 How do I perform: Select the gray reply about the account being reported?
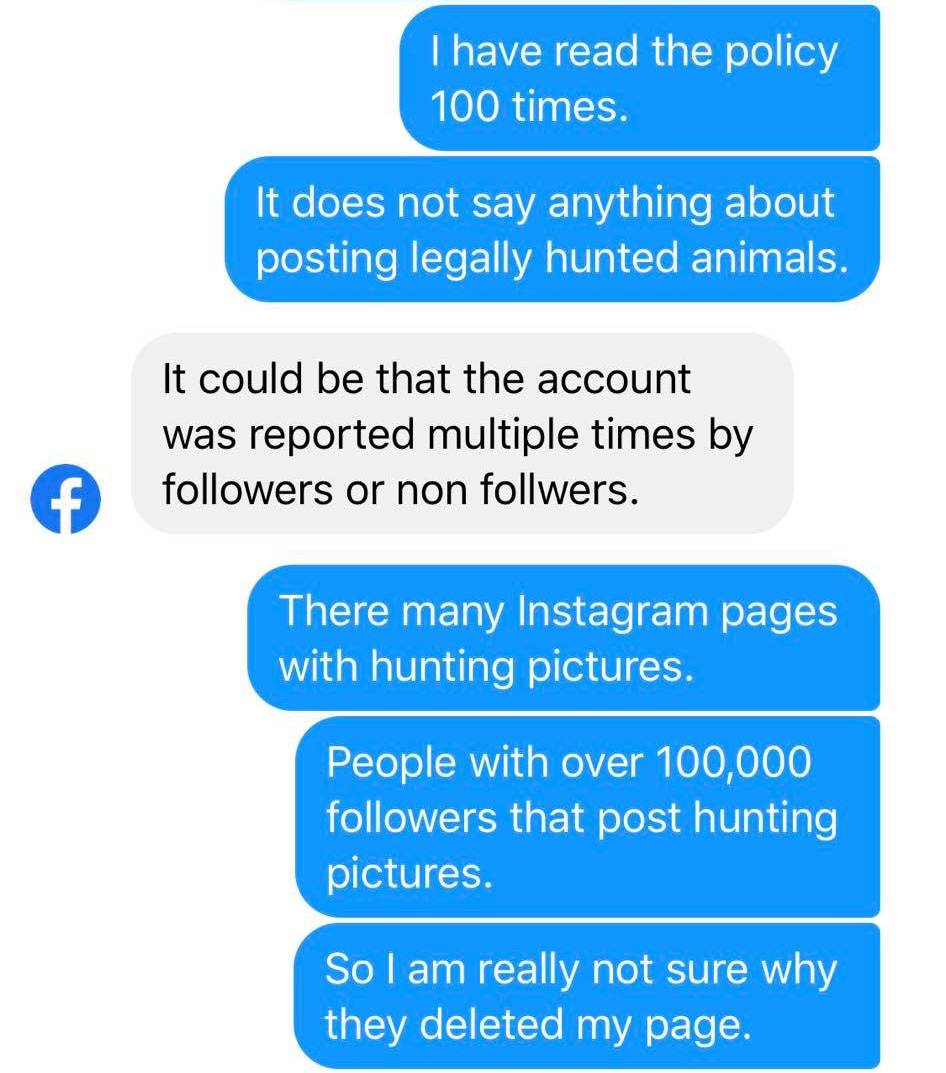[462, 433]
